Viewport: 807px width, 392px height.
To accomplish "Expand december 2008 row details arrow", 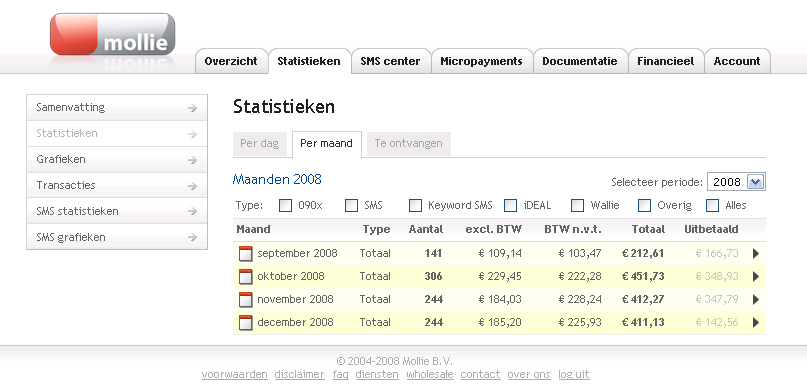I will 756,323.
